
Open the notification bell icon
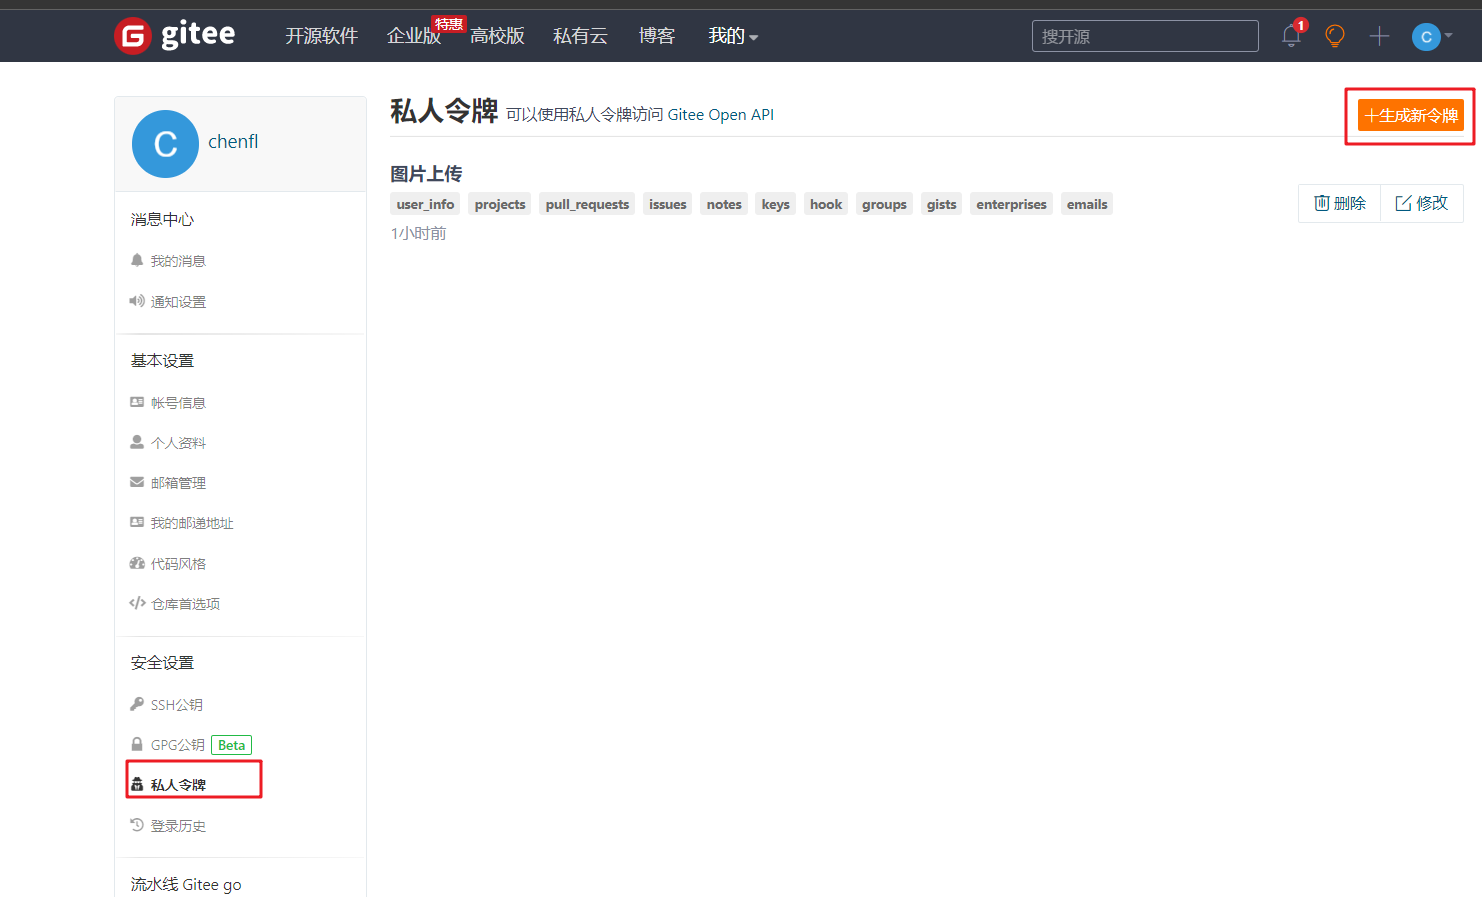[x=1291, y=36]
